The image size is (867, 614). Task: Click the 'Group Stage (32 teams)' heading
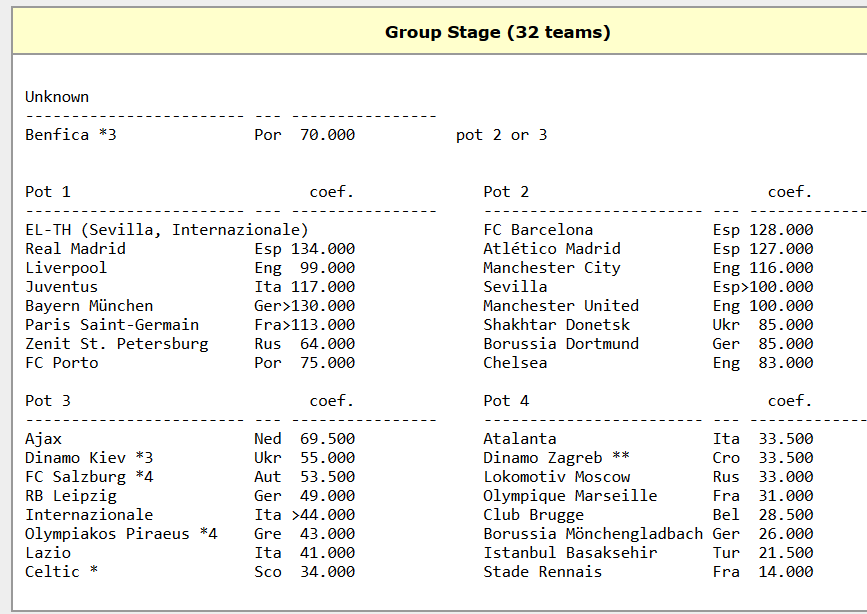pos(498,32)
